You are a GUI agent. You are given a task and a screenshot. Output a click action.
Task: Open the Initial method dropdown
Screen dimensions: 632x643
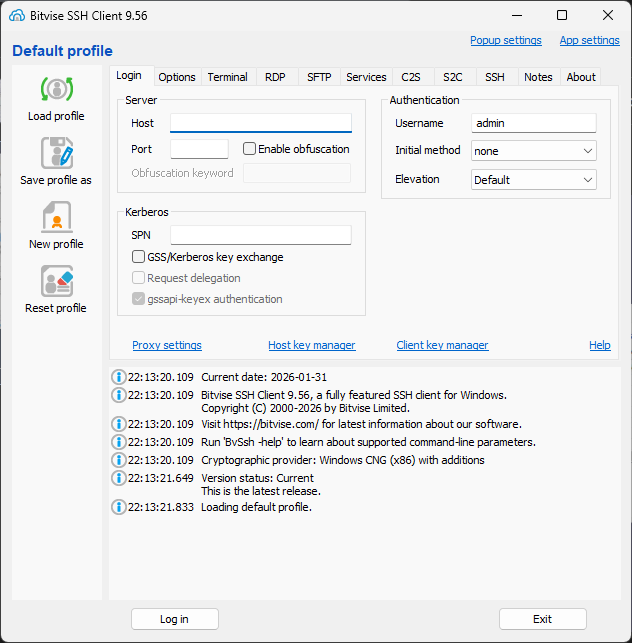tap(534, 150)
